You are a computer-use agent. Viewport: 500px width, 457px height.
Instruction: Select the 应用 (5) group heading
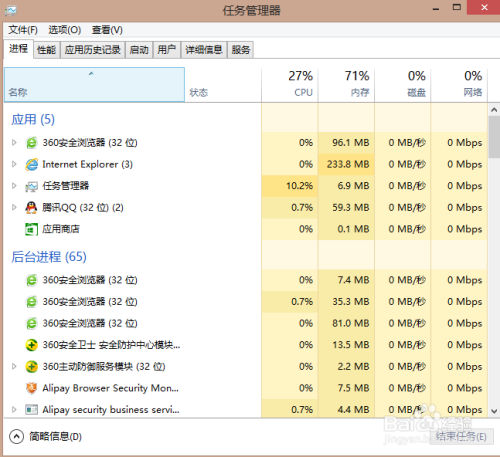(33, 119)
